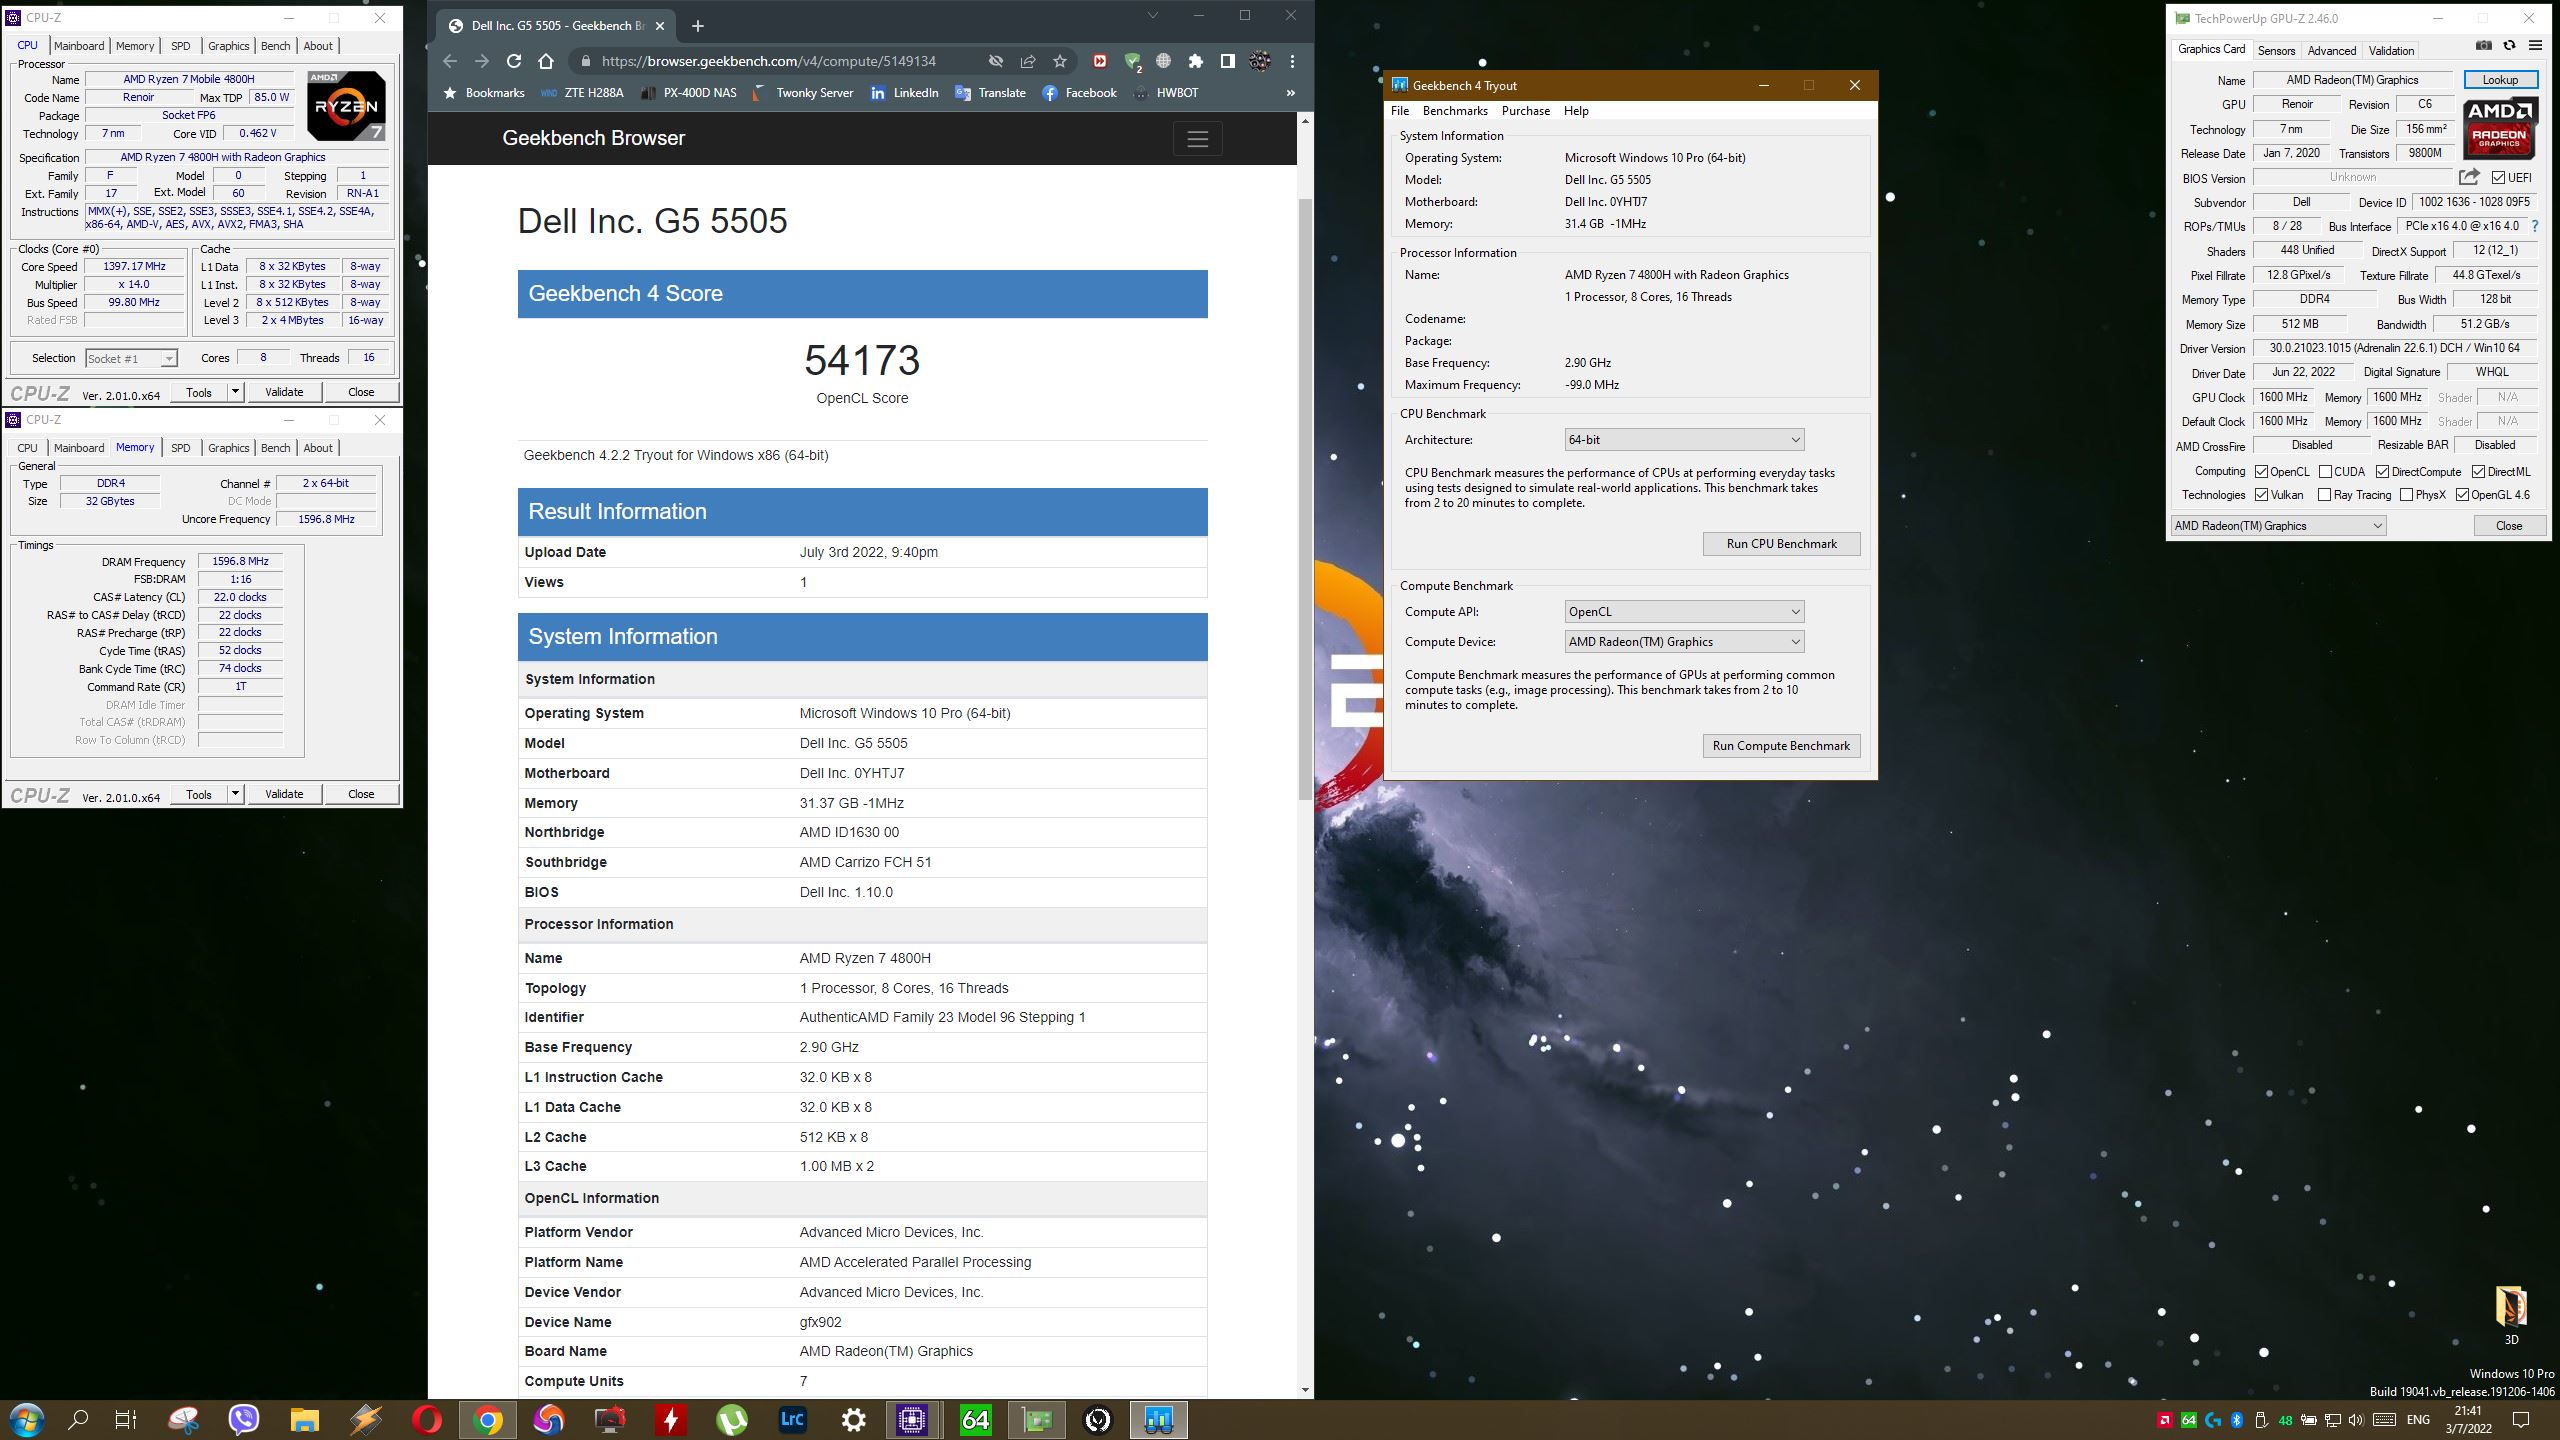
Task: Toggle the PhysX checkbox in GPU-Z
Action: tap(2406, 495)
